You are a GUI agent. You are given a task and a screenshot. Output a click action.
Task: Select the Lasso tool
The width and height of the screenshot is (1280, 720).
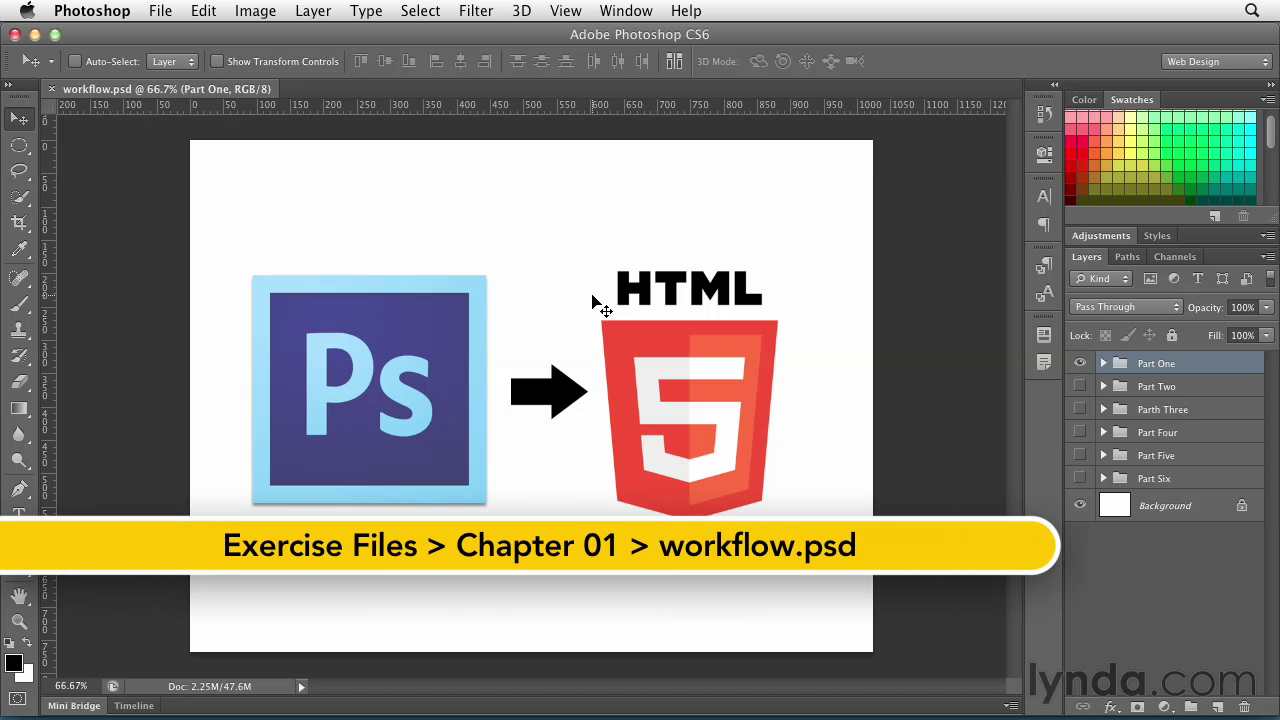point(19,171)
